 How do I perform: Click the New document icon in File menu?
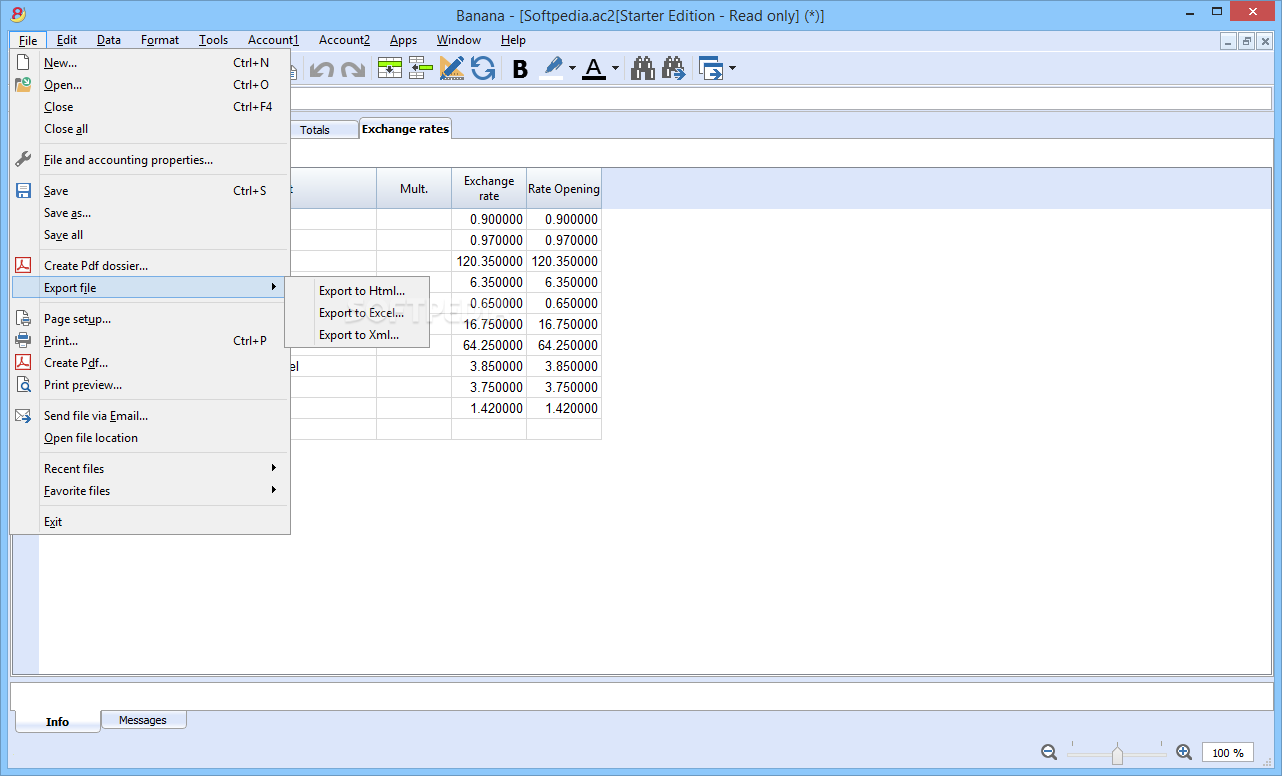coord(23,62)
